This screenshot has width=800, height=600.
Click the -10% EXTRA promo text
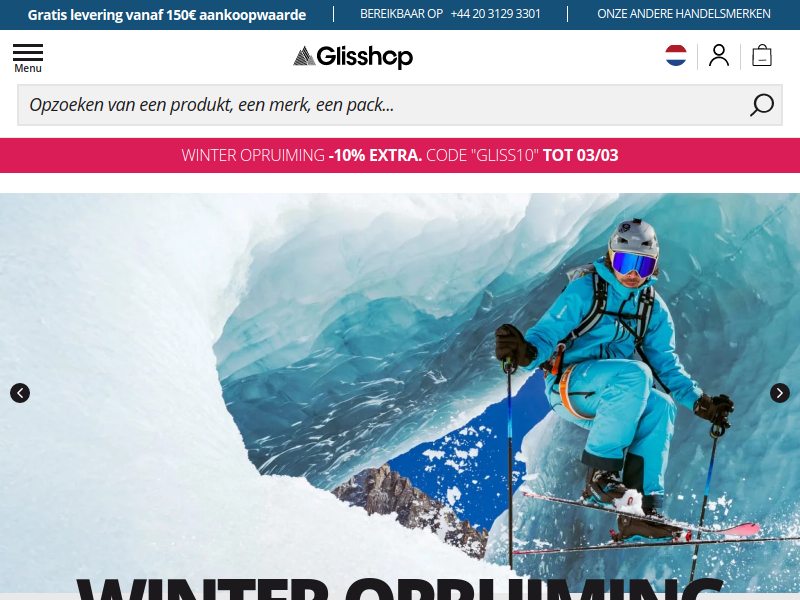click(x=375, y=155)
